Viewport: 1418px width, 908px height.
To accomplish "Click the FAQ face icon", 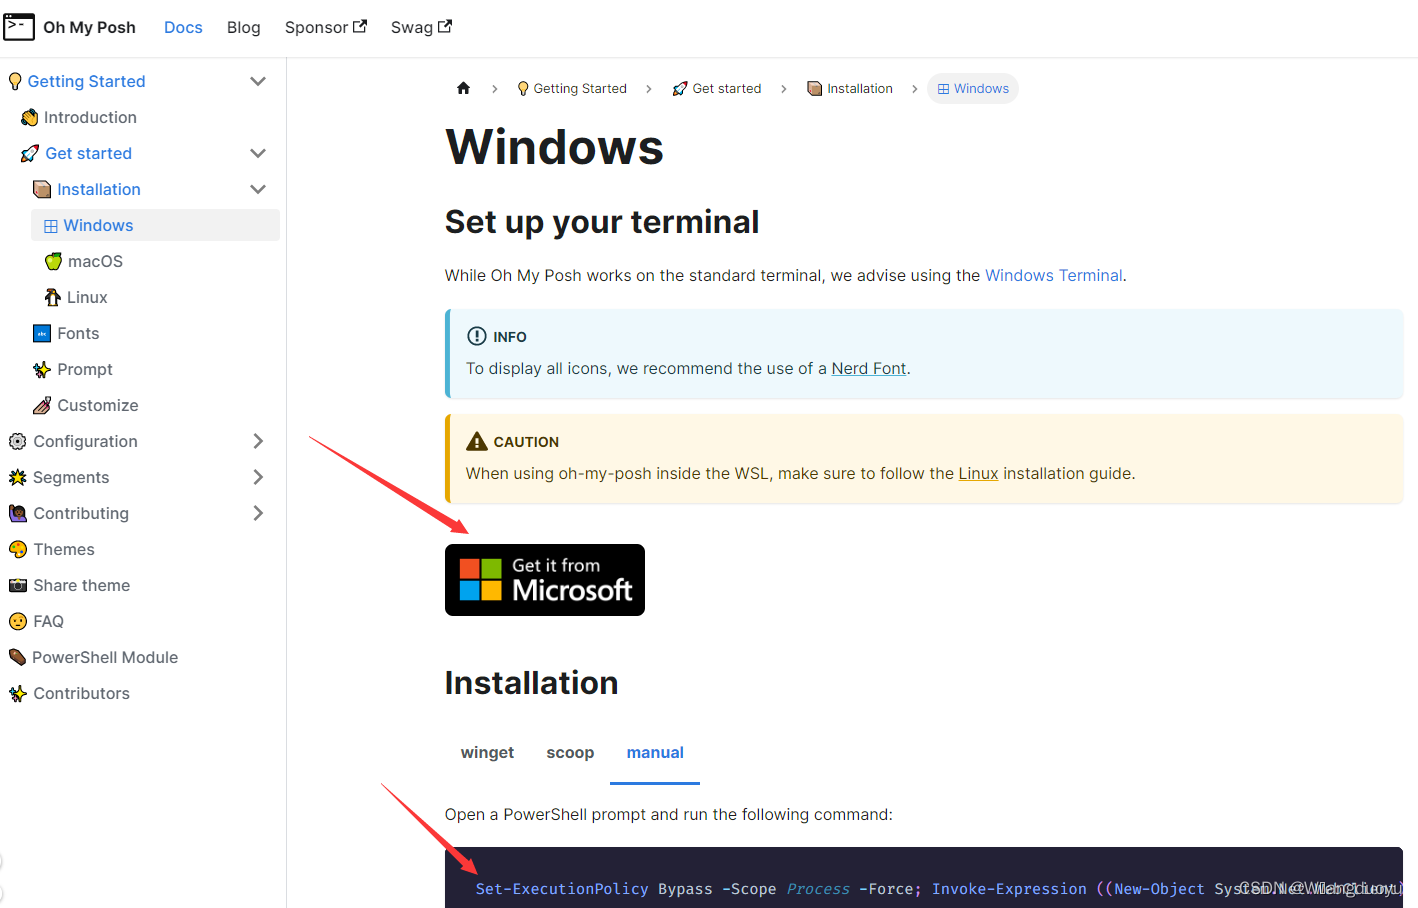I will tap(18, 621).
